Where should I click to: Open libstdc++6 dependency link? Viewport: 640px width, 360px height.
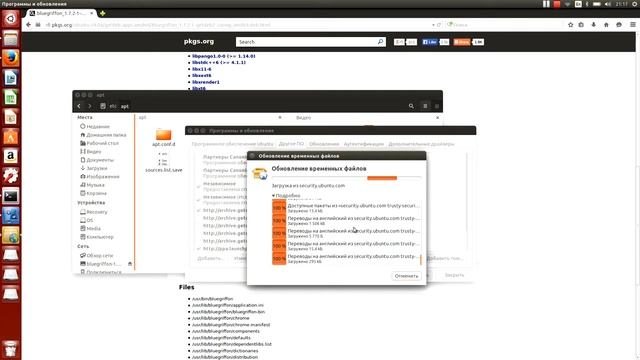click(x=219, y=62)
